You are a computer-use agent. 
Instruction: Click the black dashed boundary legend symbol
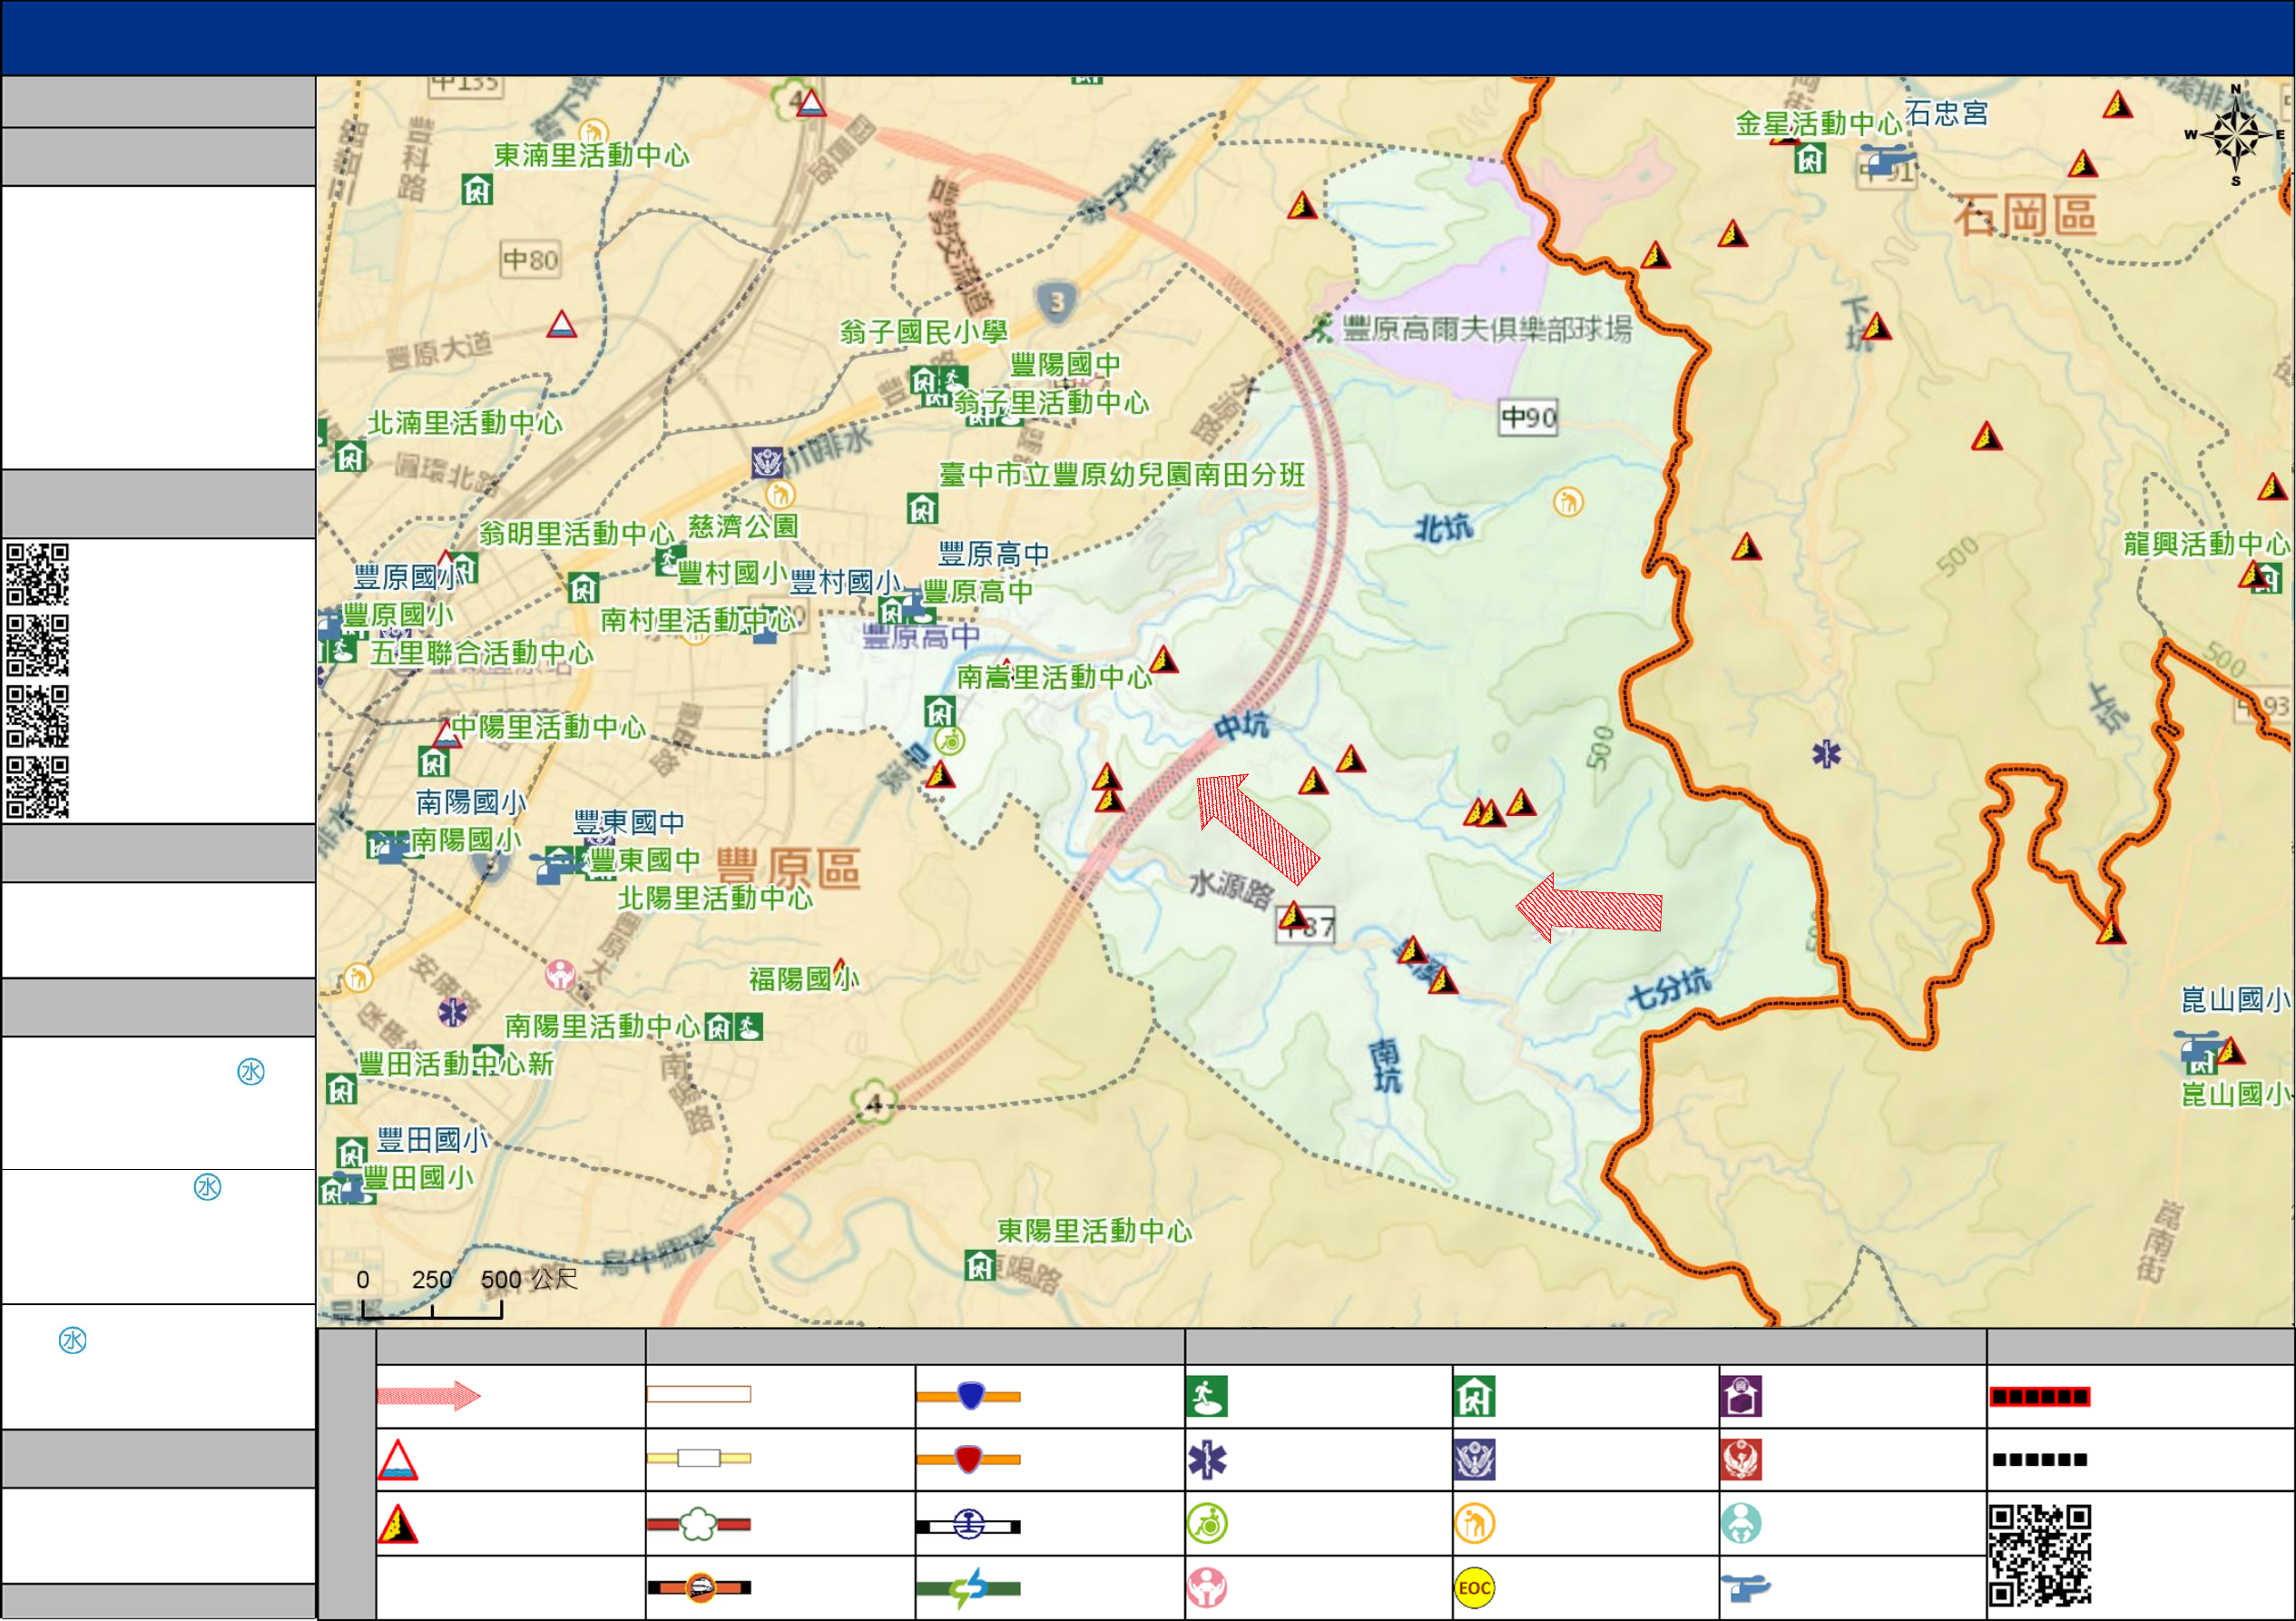(2039, 1460)
